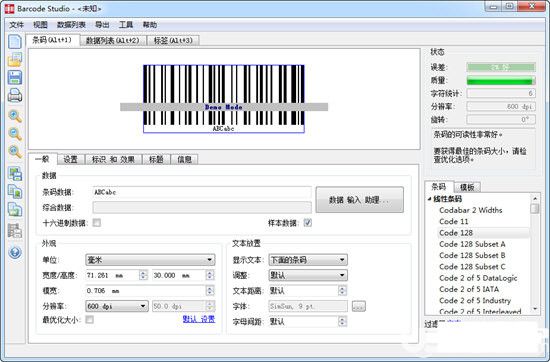Open the 单位 dropdown showing 毫米
550x362 pixels.
150,260
